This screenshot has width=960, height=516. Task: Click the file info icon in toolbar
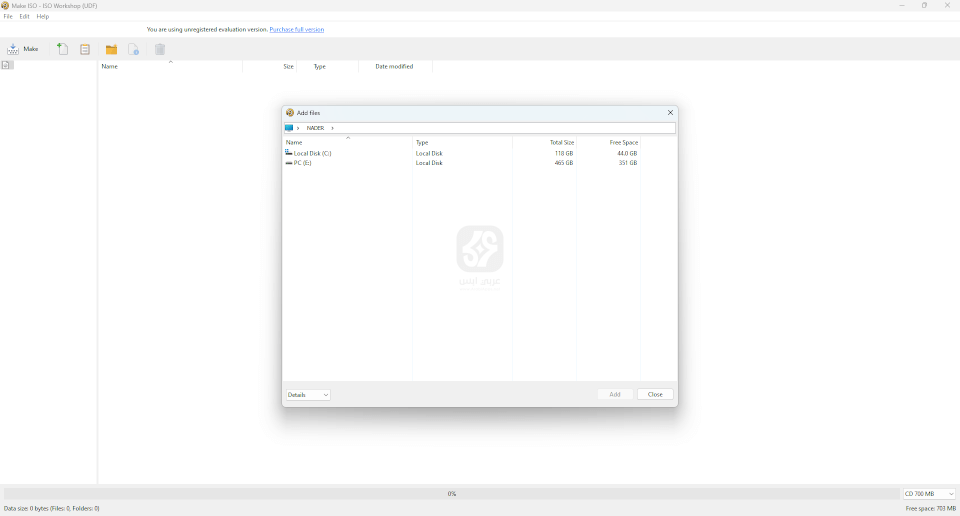pos(133,49)
